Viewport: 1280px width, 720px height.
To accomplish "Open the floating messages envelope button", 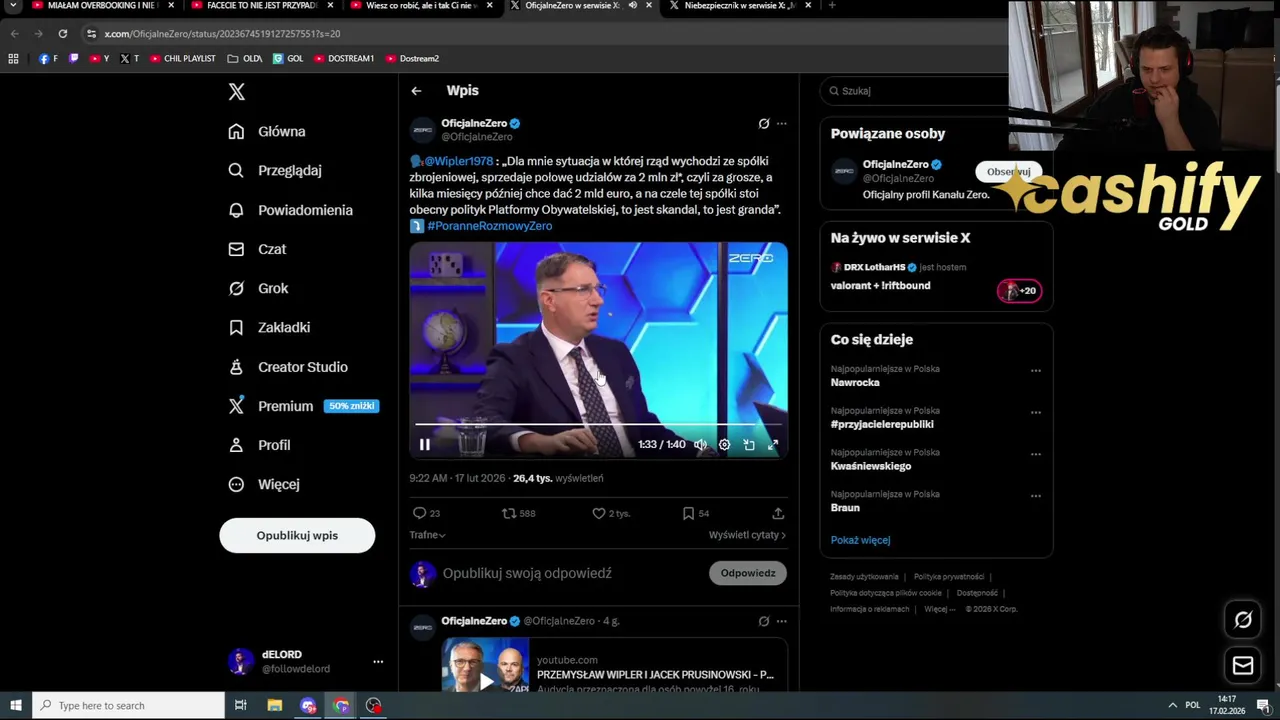I will pos(1243,665).
